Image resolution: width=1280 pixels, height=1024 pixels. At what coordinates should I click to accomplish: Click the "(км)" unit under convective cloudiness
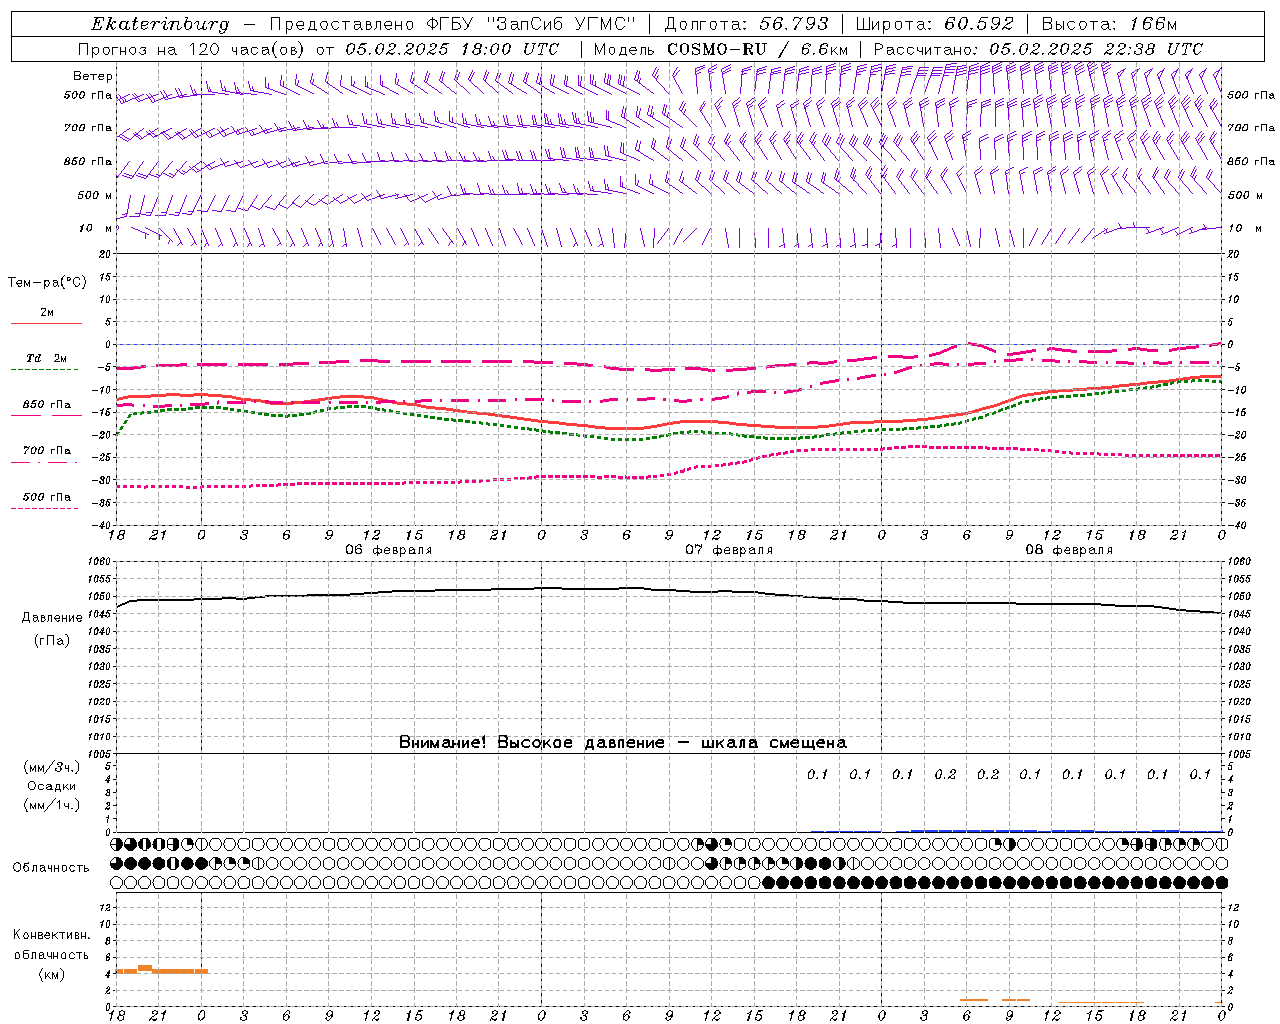click(x=51, y=974)
